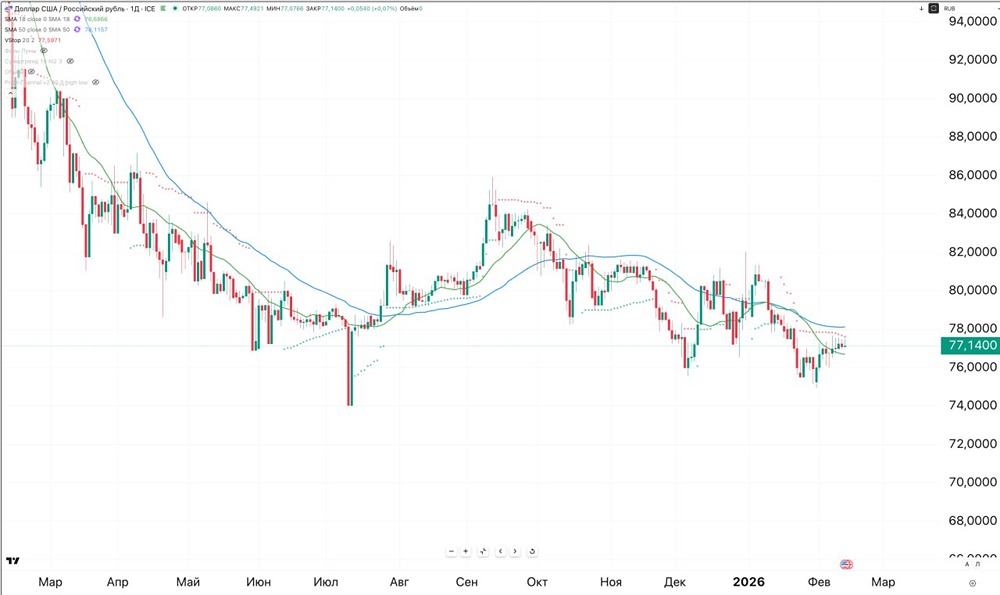1000x595 pixels.
Task: Click the maximize chart arrows control
Action: 483,551
